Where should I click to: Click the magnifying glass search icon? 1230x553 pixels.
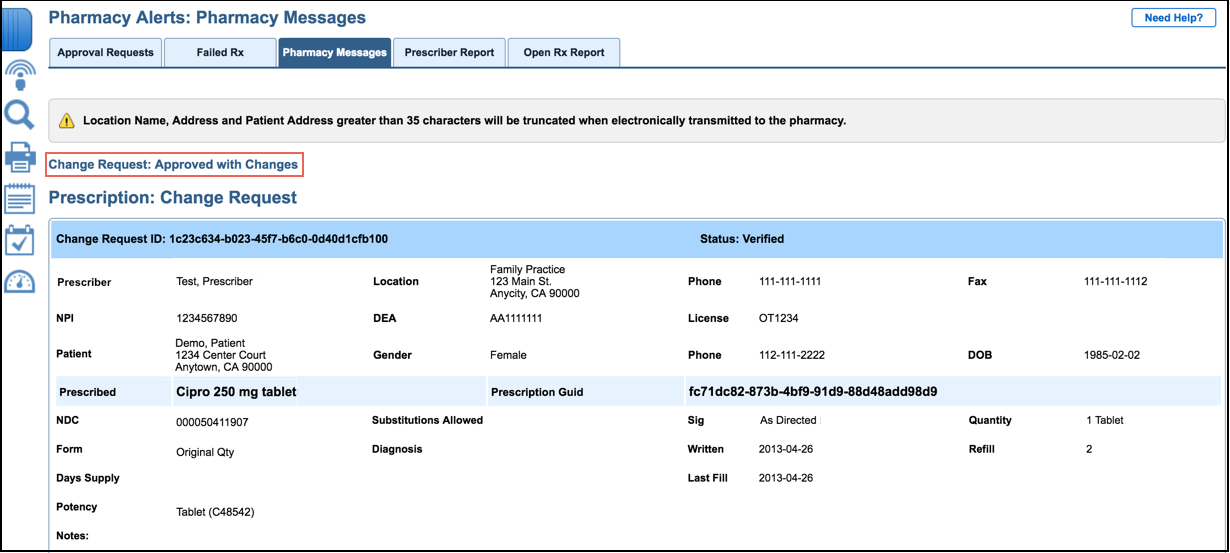[x=20, y=115]
